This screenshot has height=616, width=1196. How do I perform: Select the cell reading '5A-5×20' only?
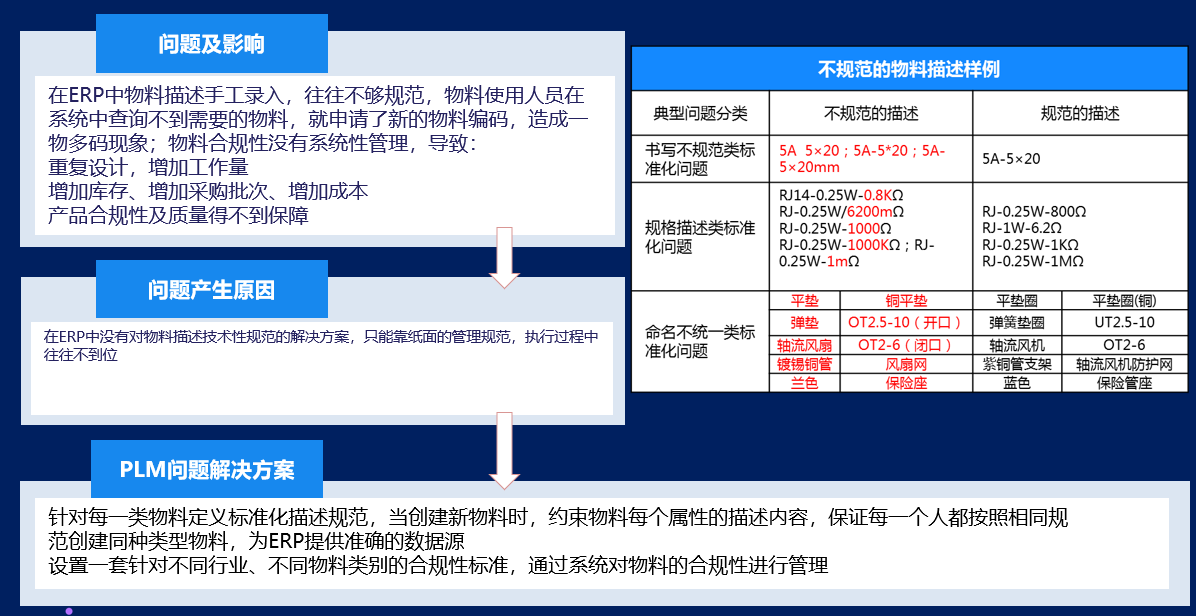[x=1011, y=159]
